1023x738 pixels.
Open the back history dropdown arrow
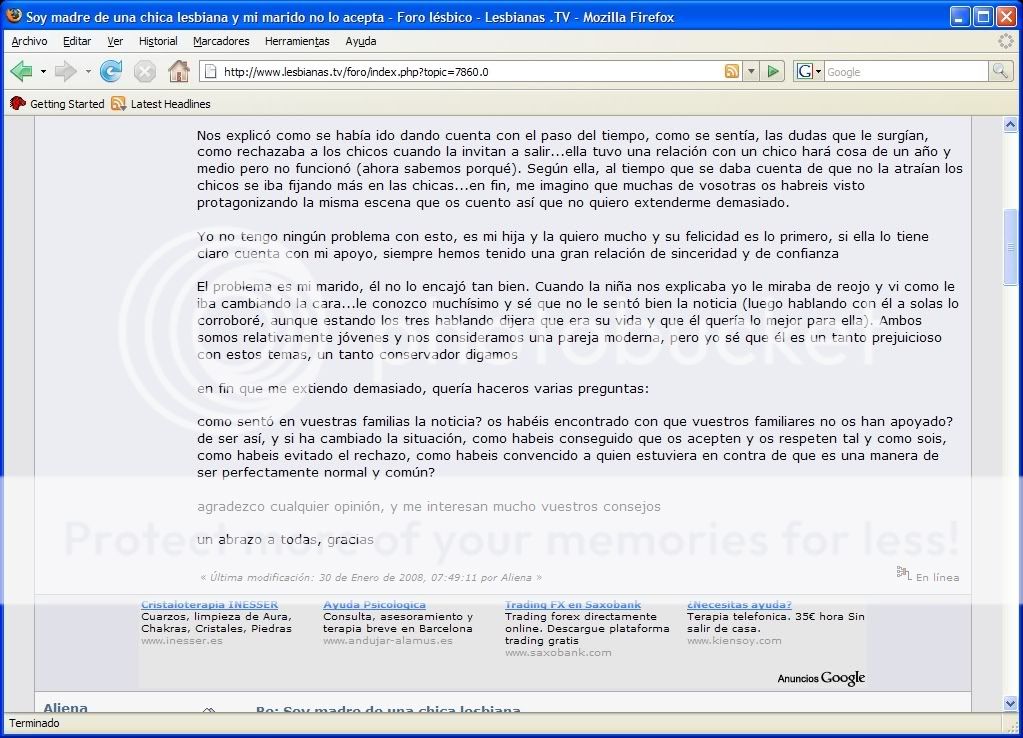click(43, 71)
